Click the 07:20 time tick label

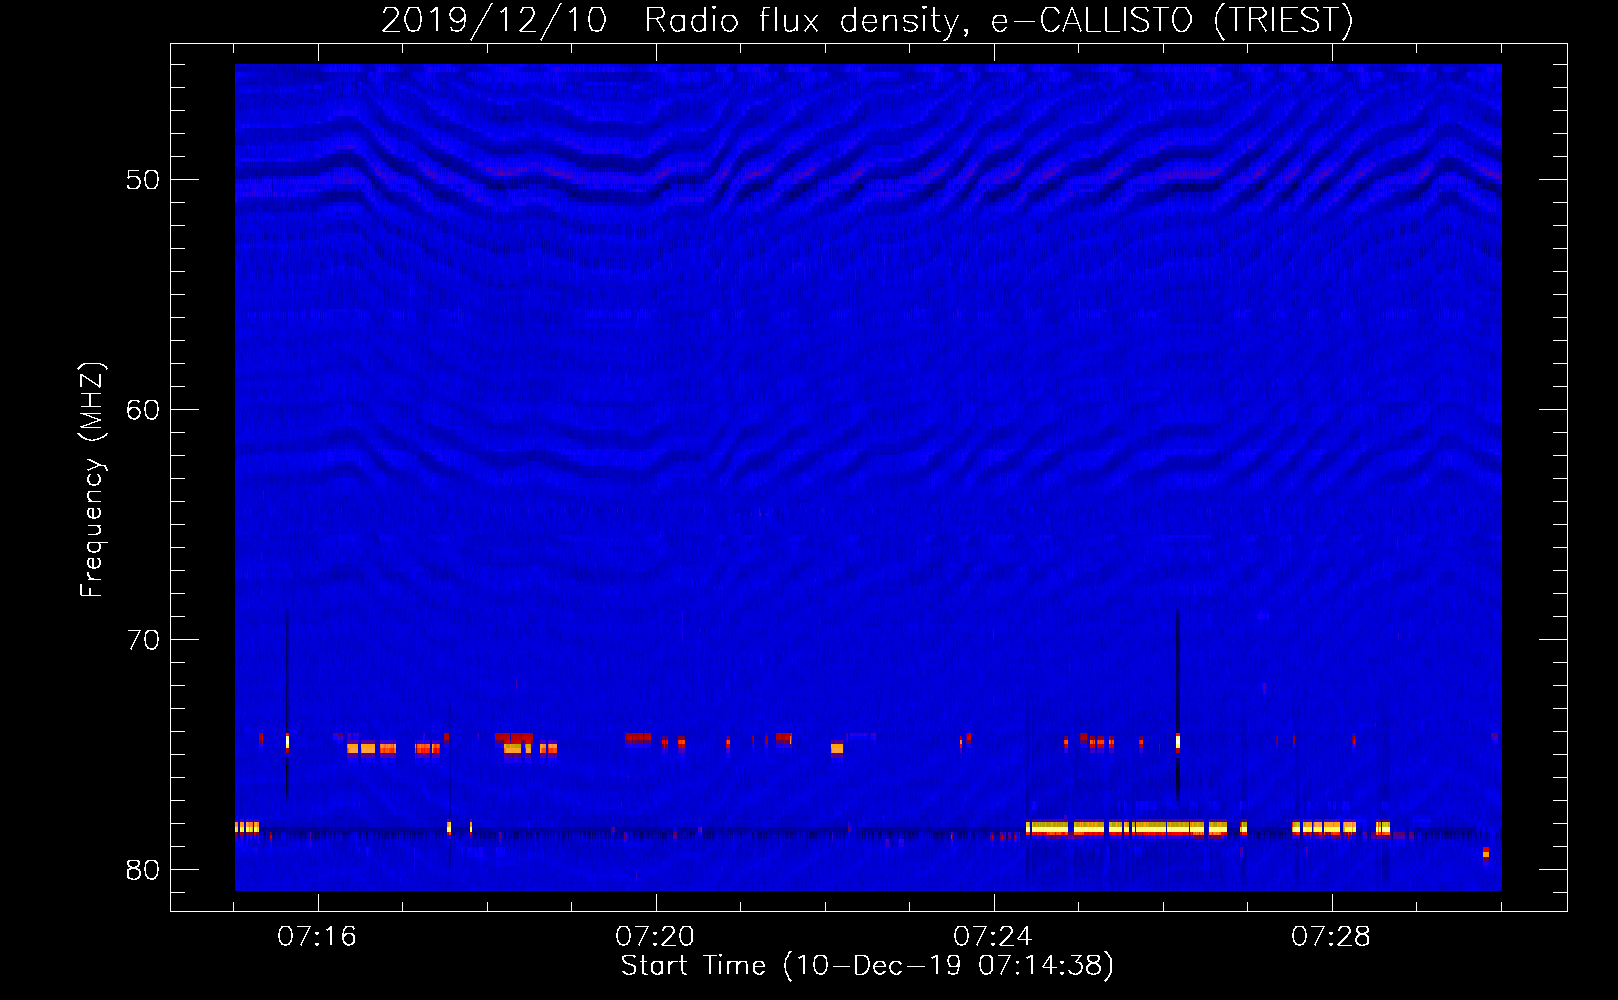(x=655, y=937)
